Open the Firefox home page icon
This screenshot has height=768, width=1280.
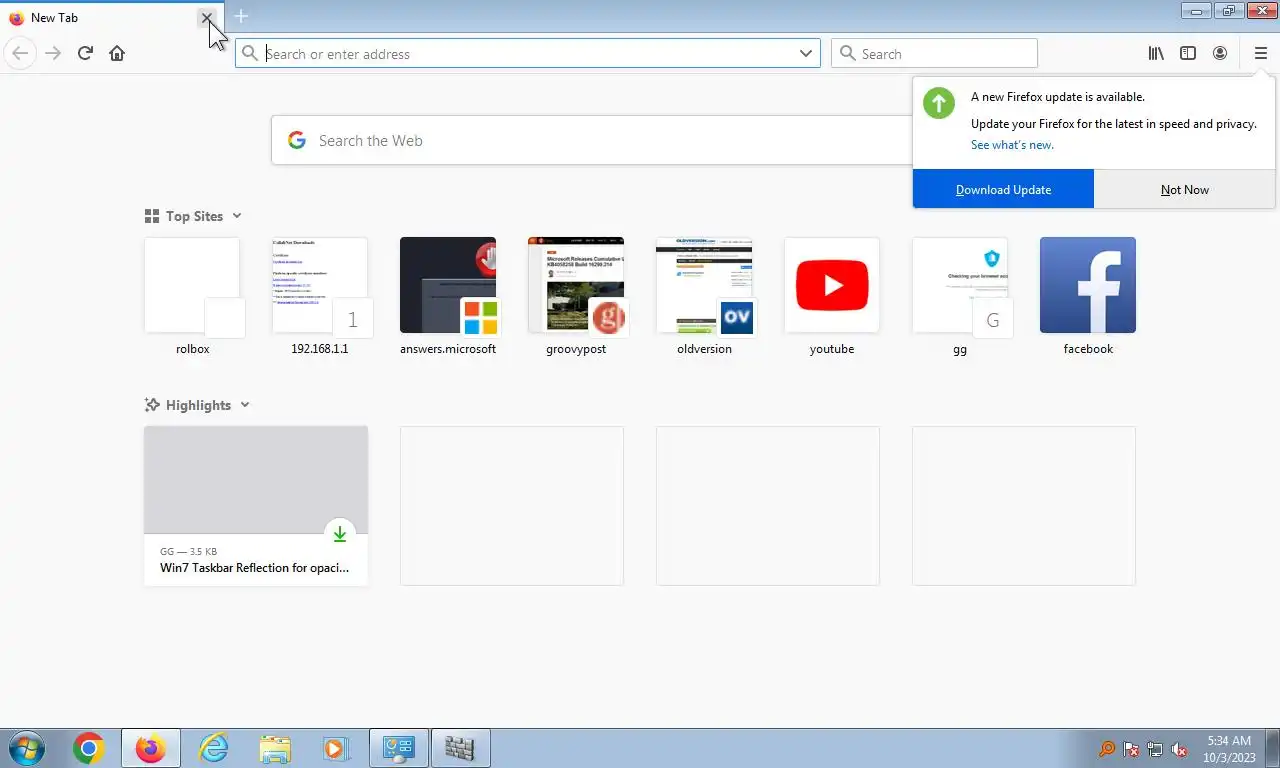[x=117, y=53]
